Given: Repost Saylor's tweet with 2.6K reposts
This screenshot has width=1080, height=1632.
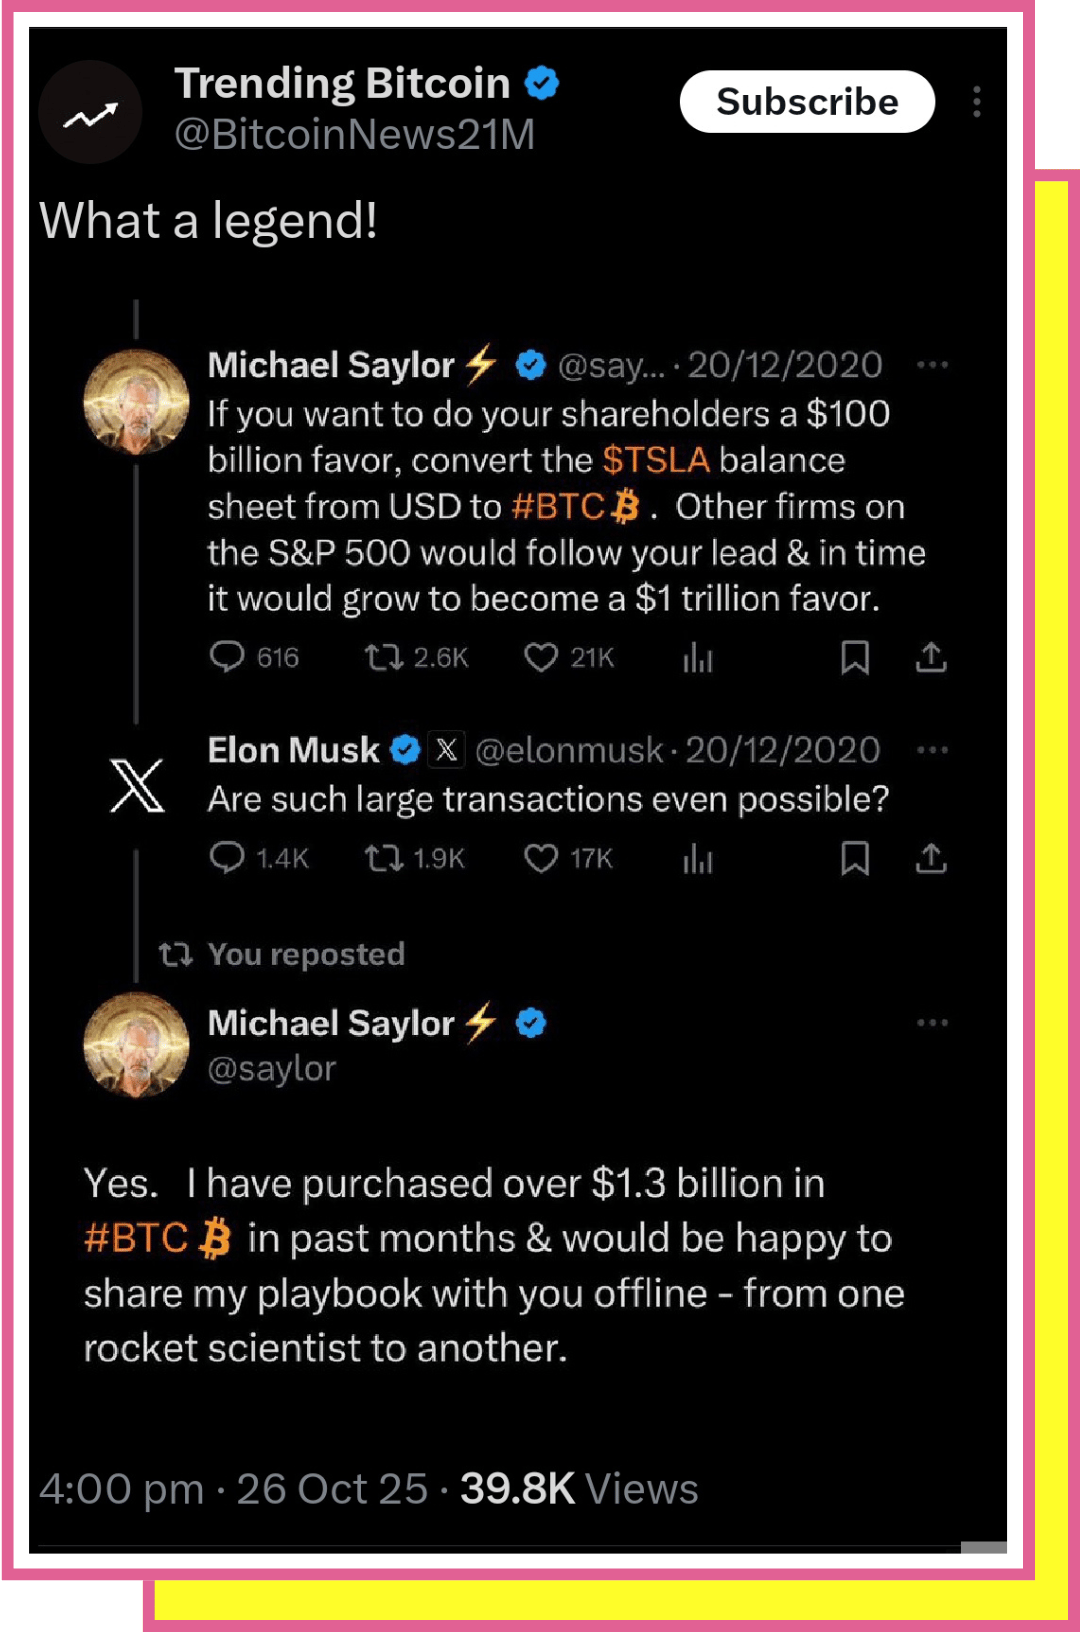Looking at the screenshot, I should [x=383, y=657].
